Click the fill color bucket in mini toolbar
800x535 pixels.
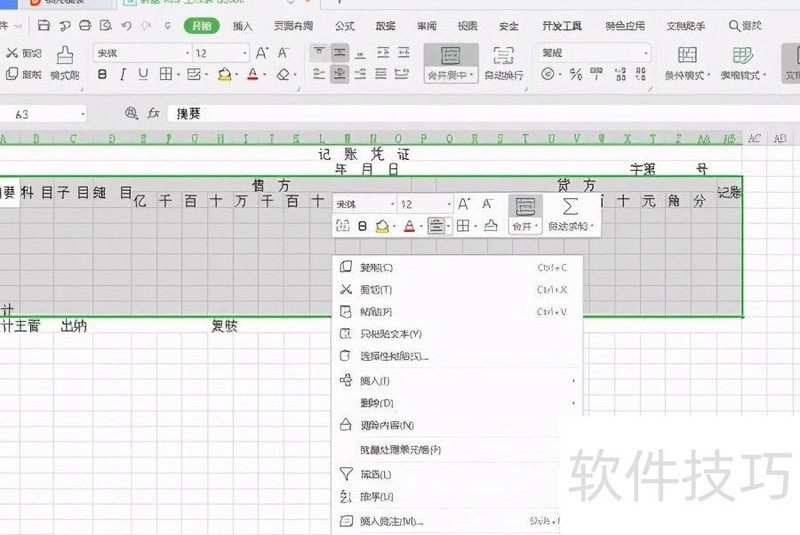point(382,227)
